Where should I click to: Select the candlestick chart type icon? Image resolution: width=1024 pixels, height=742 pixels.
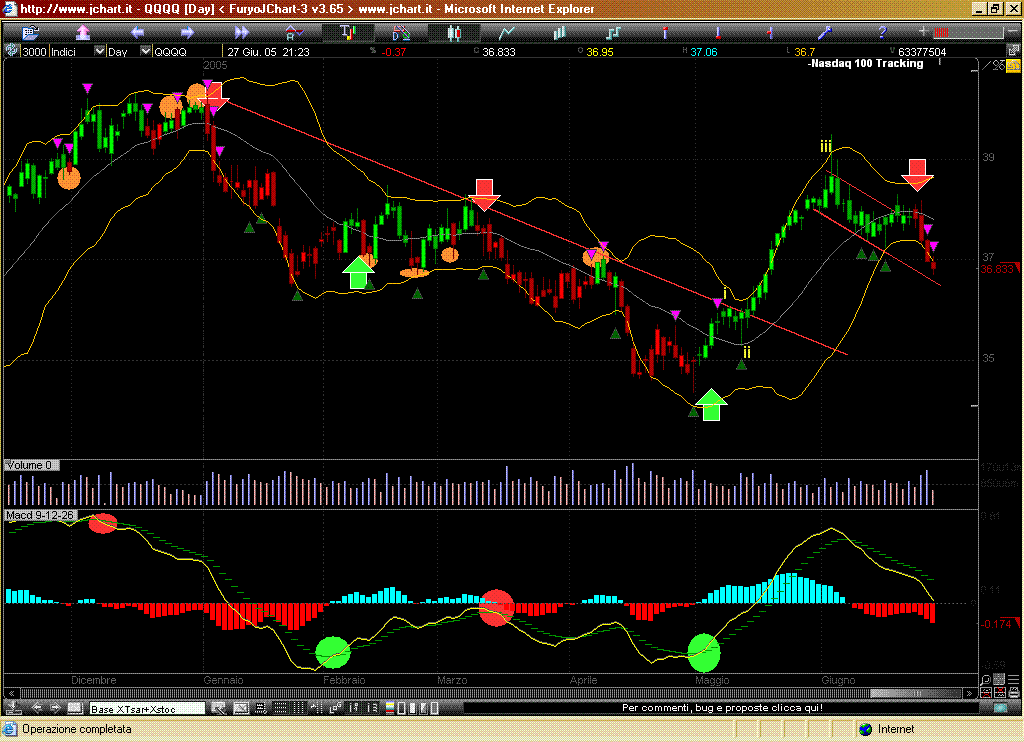[453, 33]
